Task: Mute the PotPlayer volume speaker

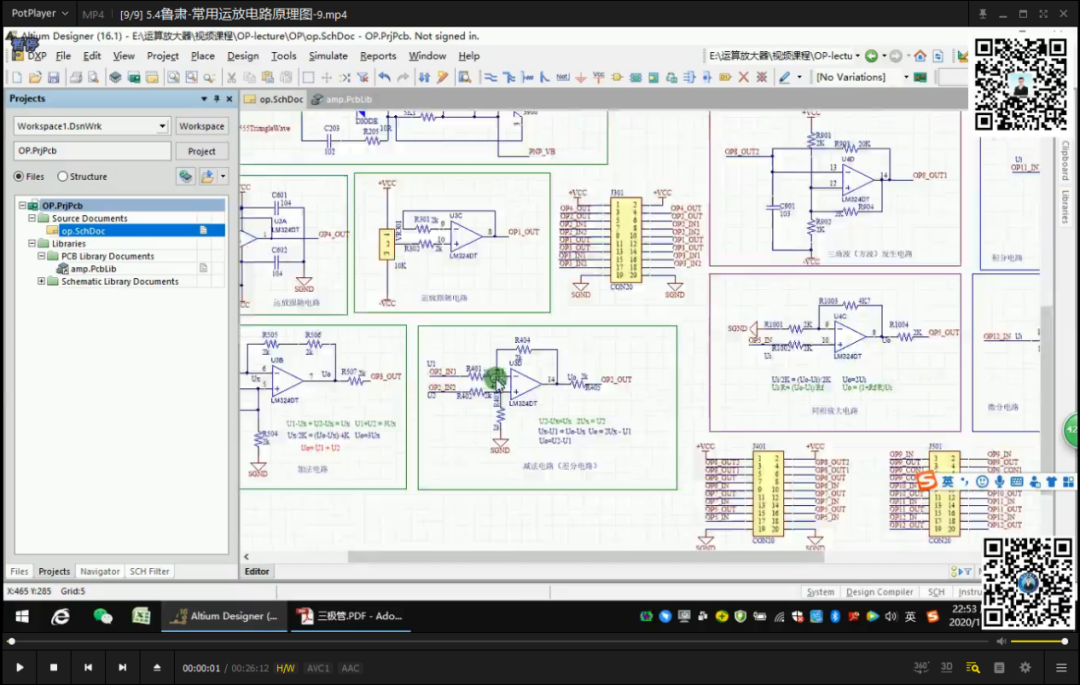Action: (1001, 641)
